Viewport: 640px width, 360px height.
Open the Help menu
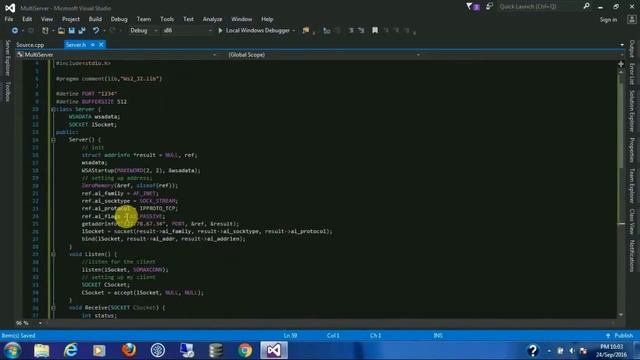(x=267, y=19)
